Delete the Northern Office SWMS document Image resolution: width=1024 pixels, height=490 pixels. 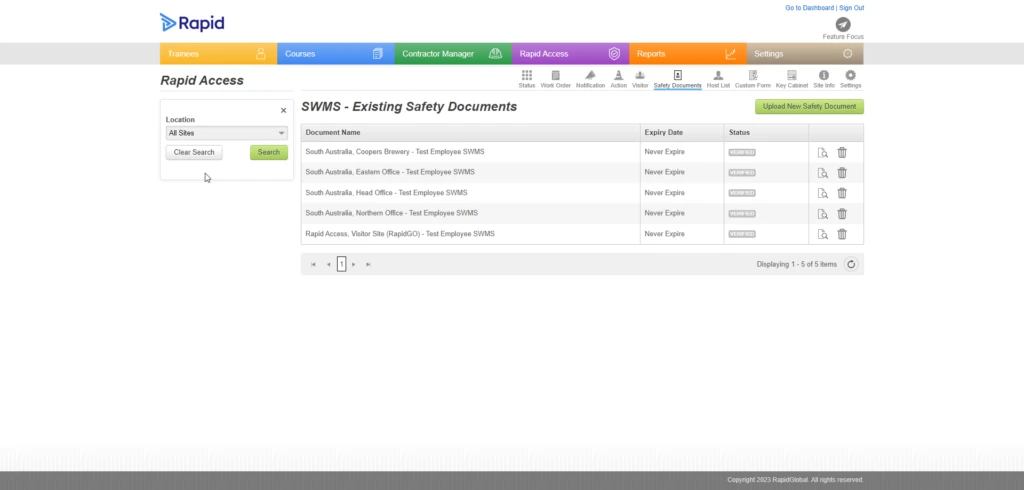842,213
